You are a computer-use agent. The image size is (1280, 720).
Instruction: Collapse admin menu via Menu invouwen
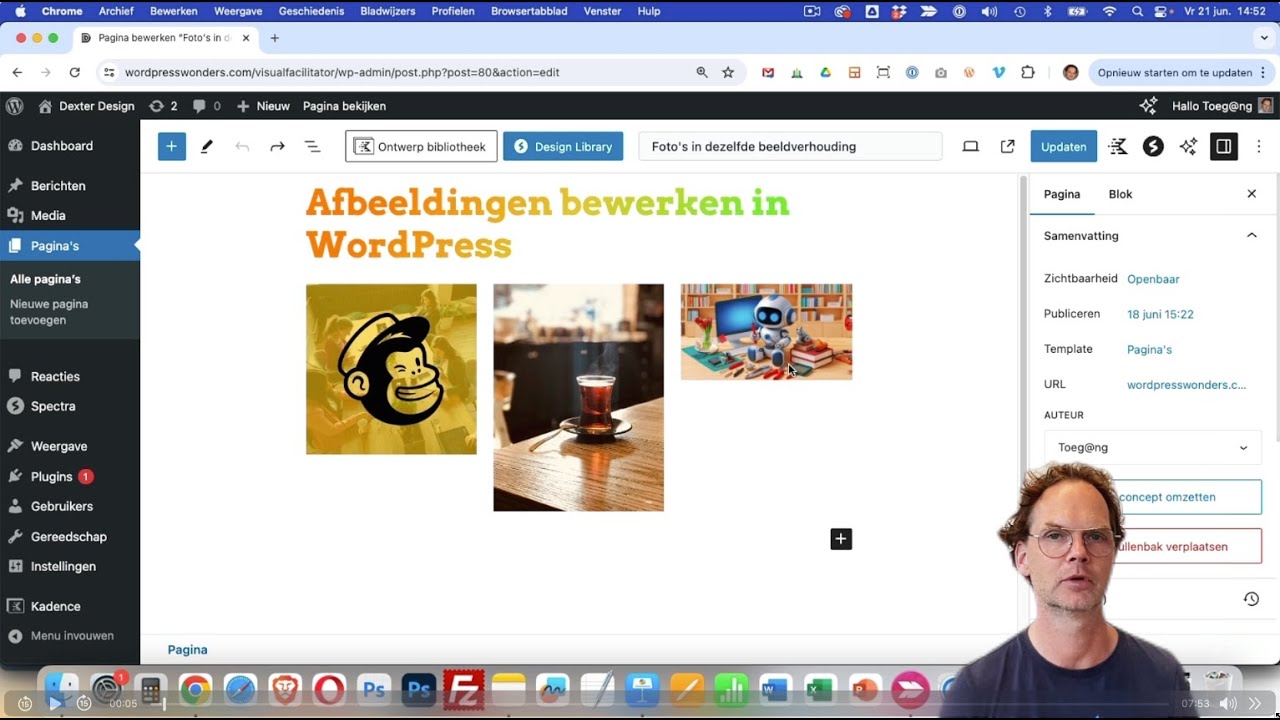pyautogui.click(x=61, y=636)
